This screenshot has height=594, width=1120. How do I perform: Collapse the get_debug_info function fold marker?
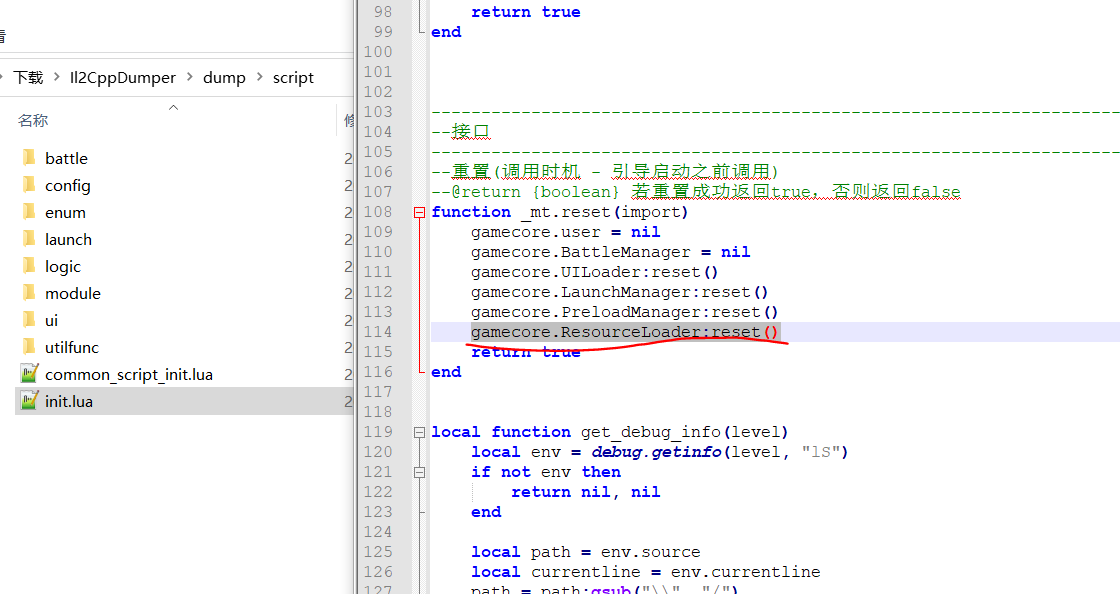click(x=419, y=432)
